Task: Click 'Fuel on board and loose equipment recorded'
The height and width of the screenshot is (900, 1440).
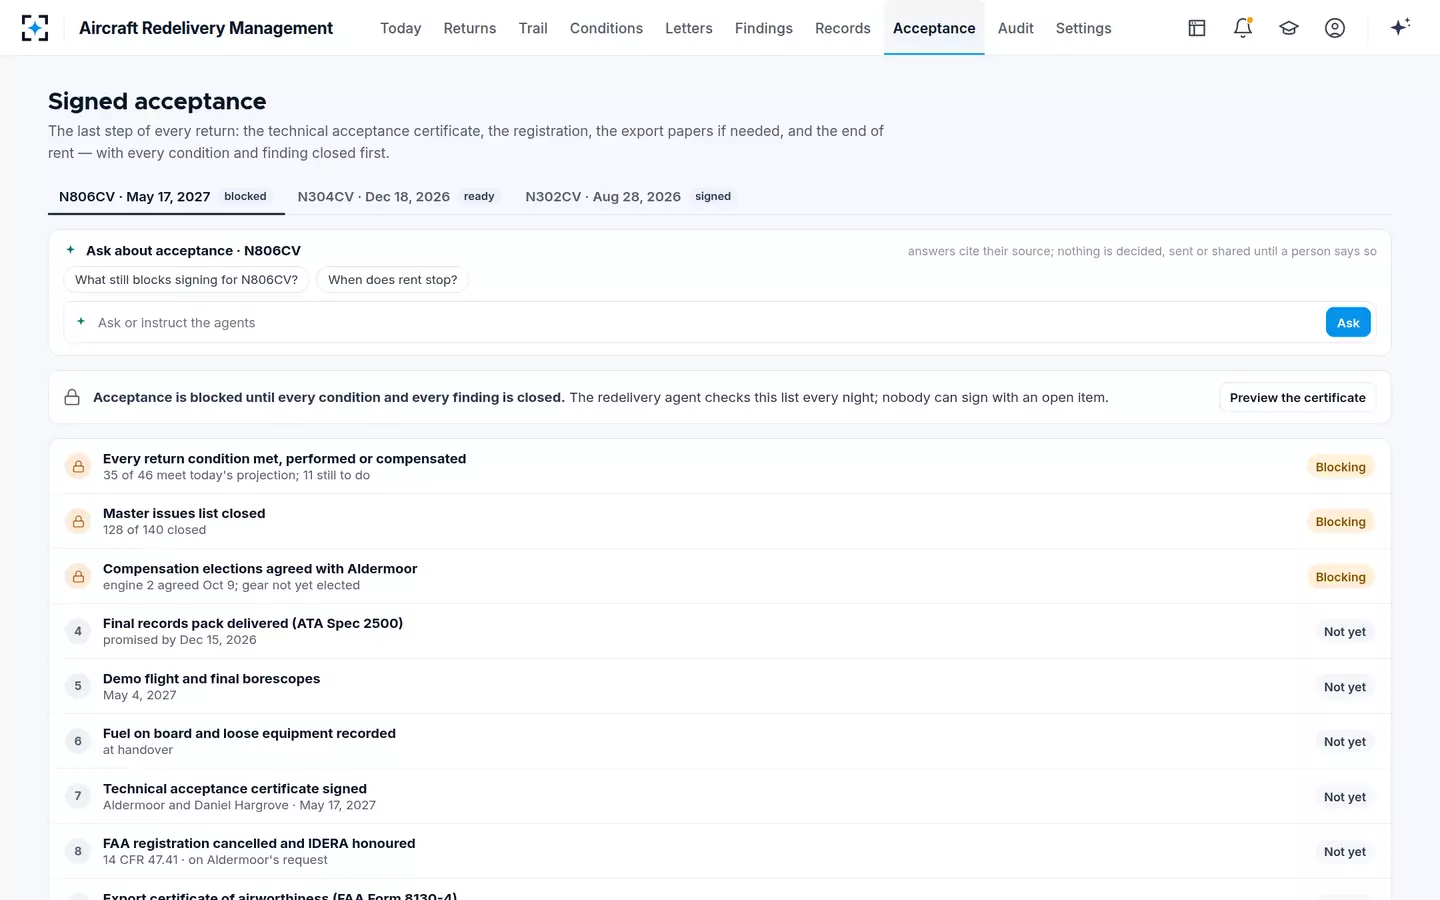Action: (249, 733)
